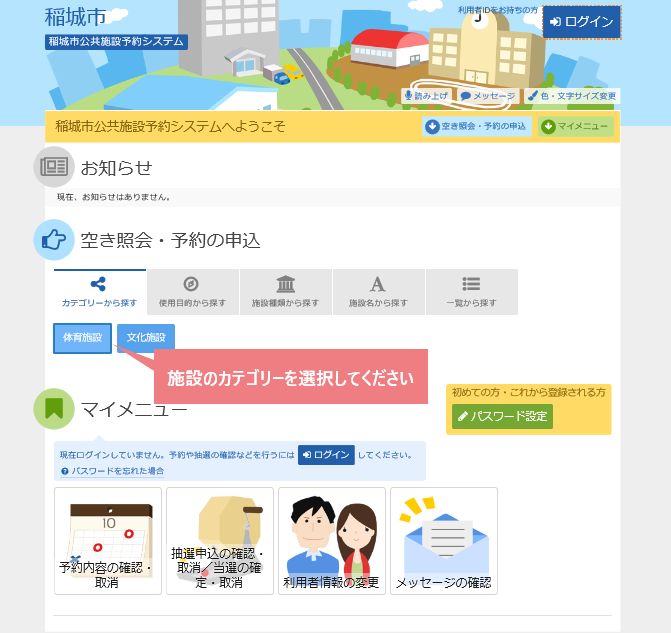Click the share icon on カテゴリーから探す
Screen dimensions: 671x633
[98, 284]
